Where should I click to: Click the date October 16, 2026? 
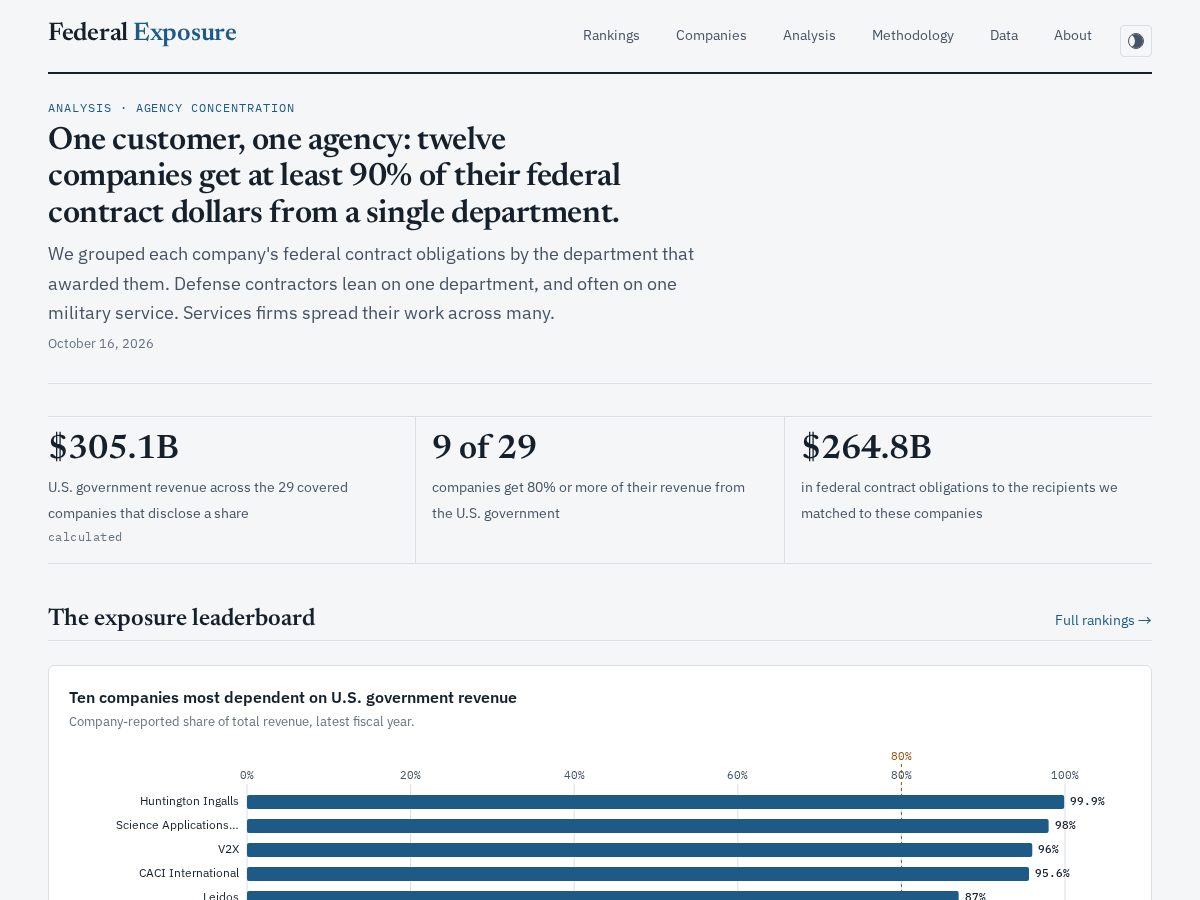pos(101,343)
